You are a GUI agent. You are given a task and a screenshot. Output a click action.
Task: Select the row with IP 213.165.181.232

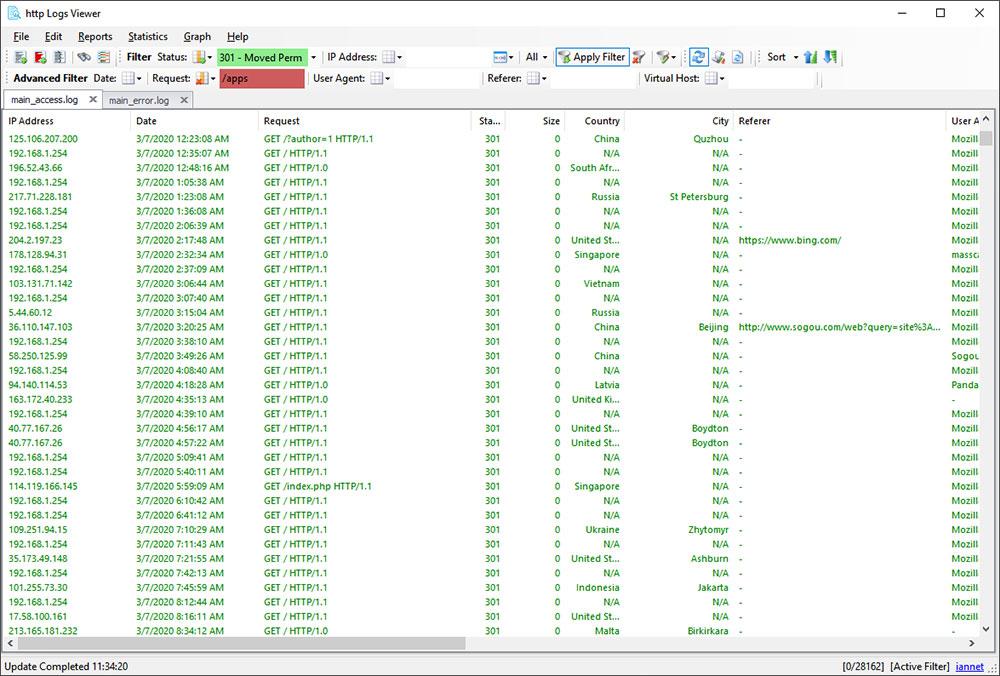click(491, 631)
